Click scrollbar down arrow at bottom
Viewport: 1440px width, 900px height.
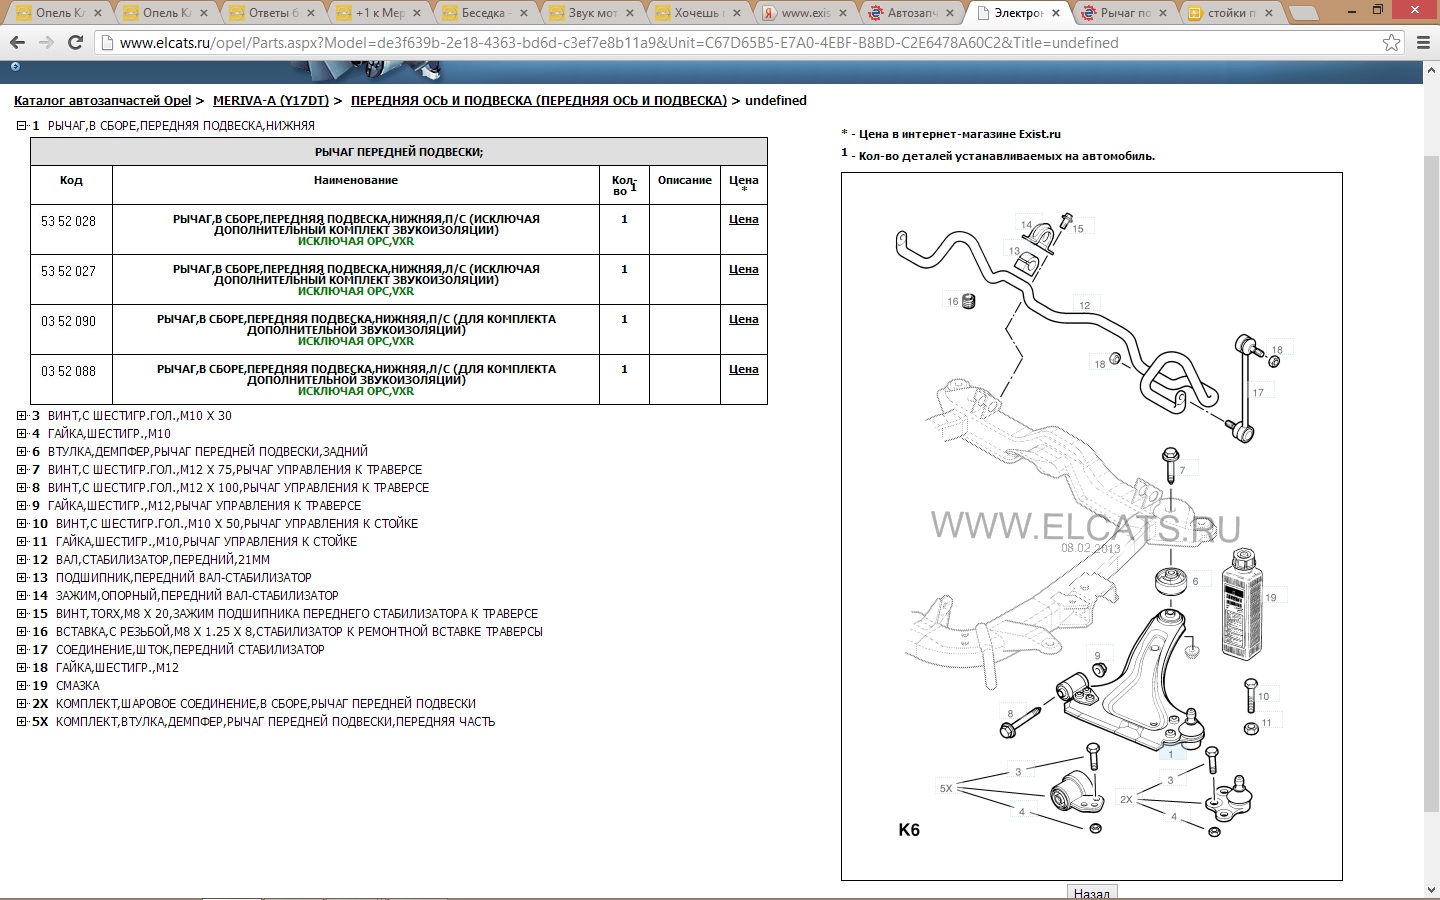1431,890
